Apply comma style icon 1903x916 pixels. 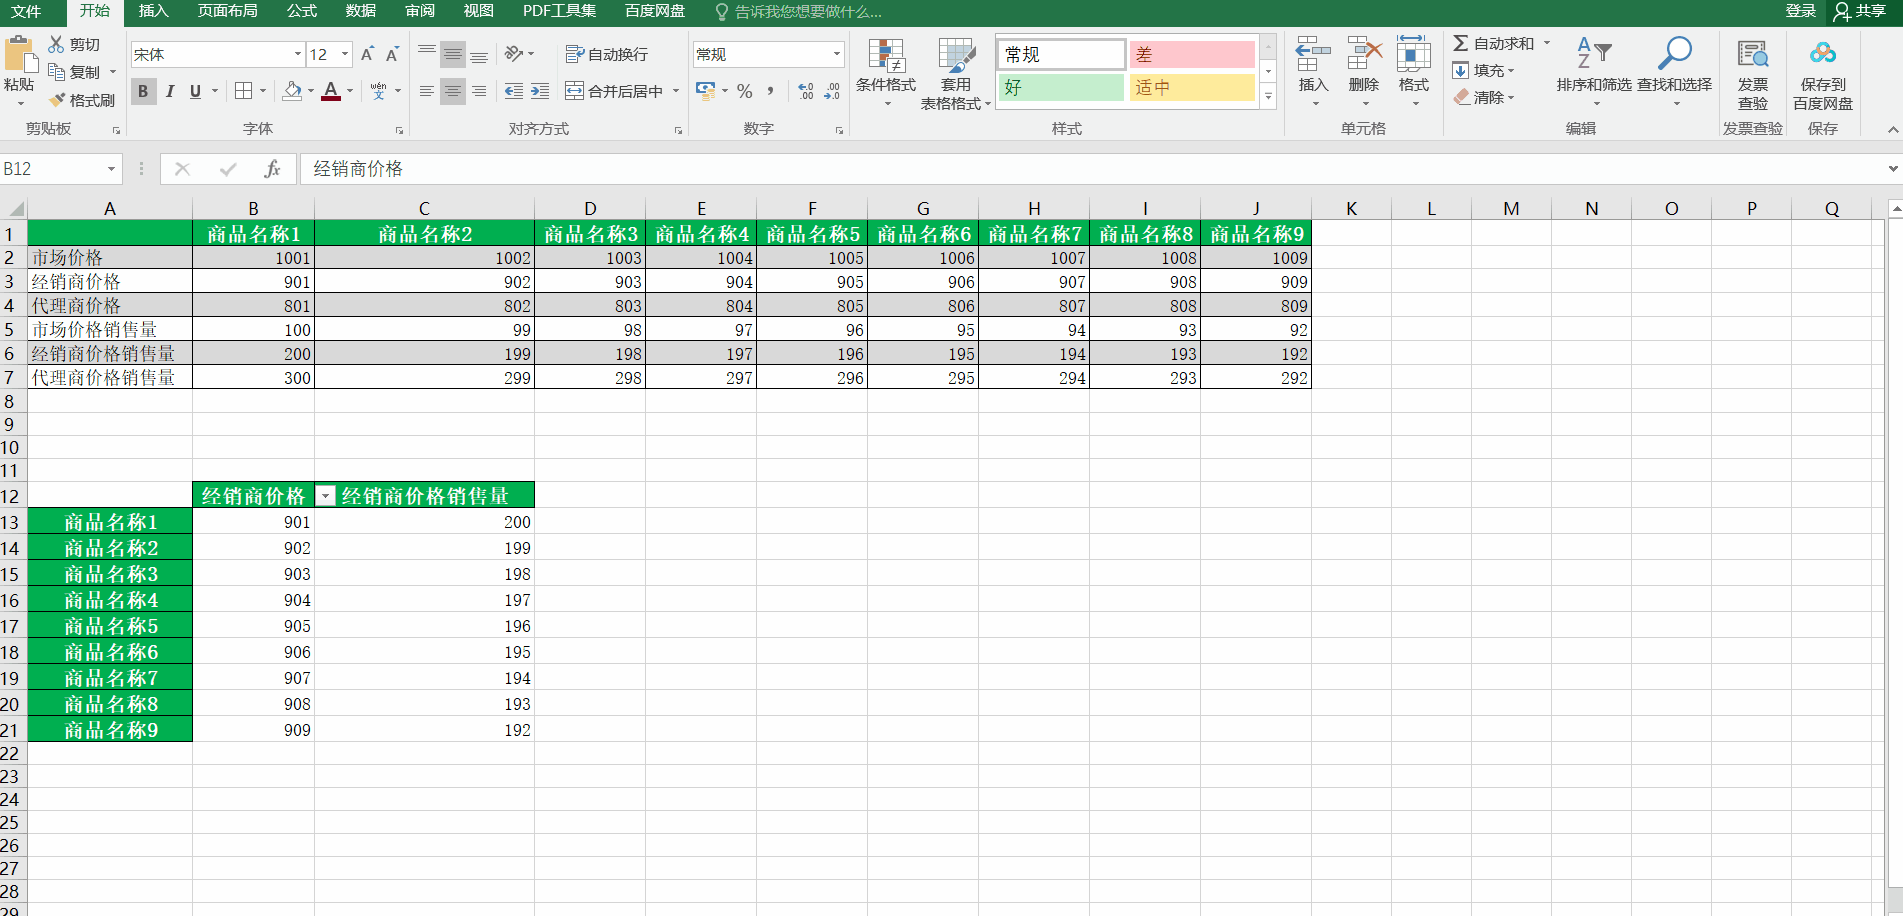(x=770, y=91)
